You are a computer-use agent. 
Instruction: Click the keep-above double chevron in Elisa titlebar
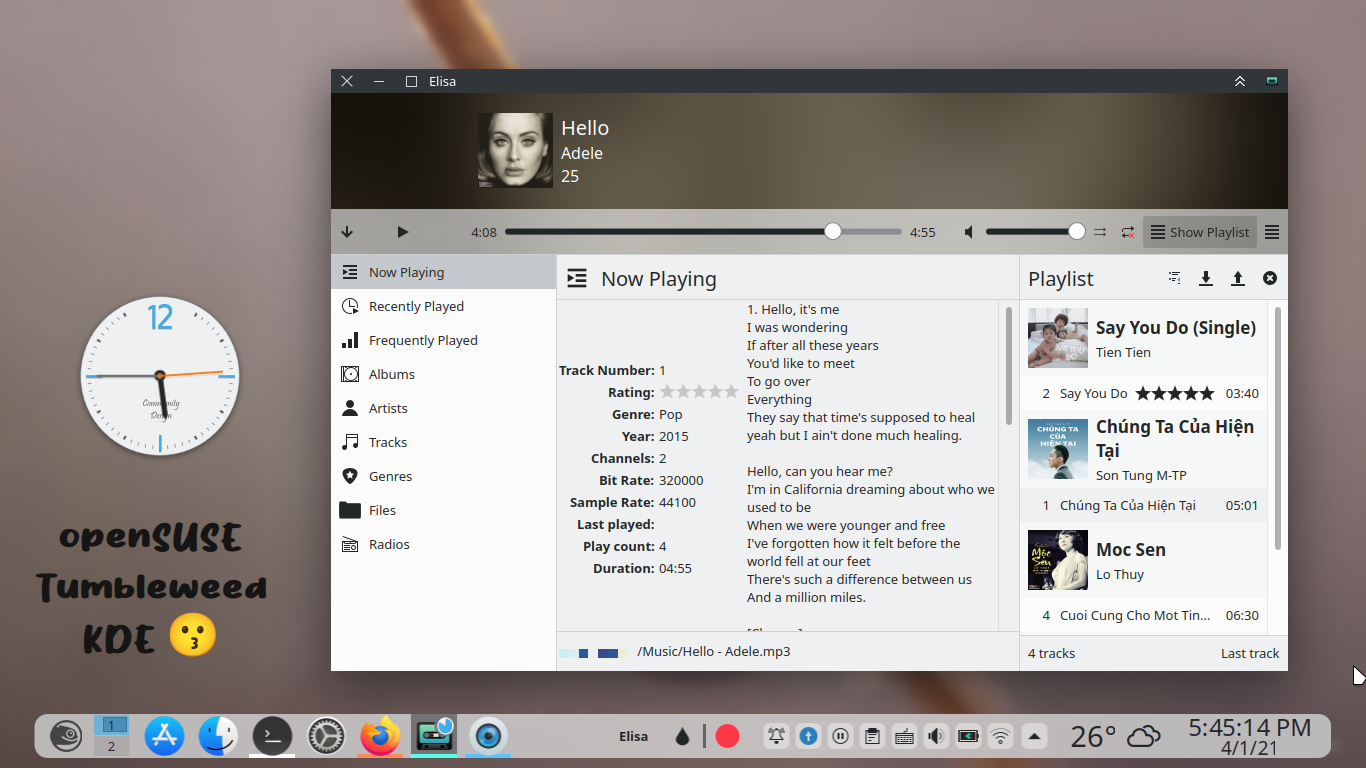pos(1240,81)
